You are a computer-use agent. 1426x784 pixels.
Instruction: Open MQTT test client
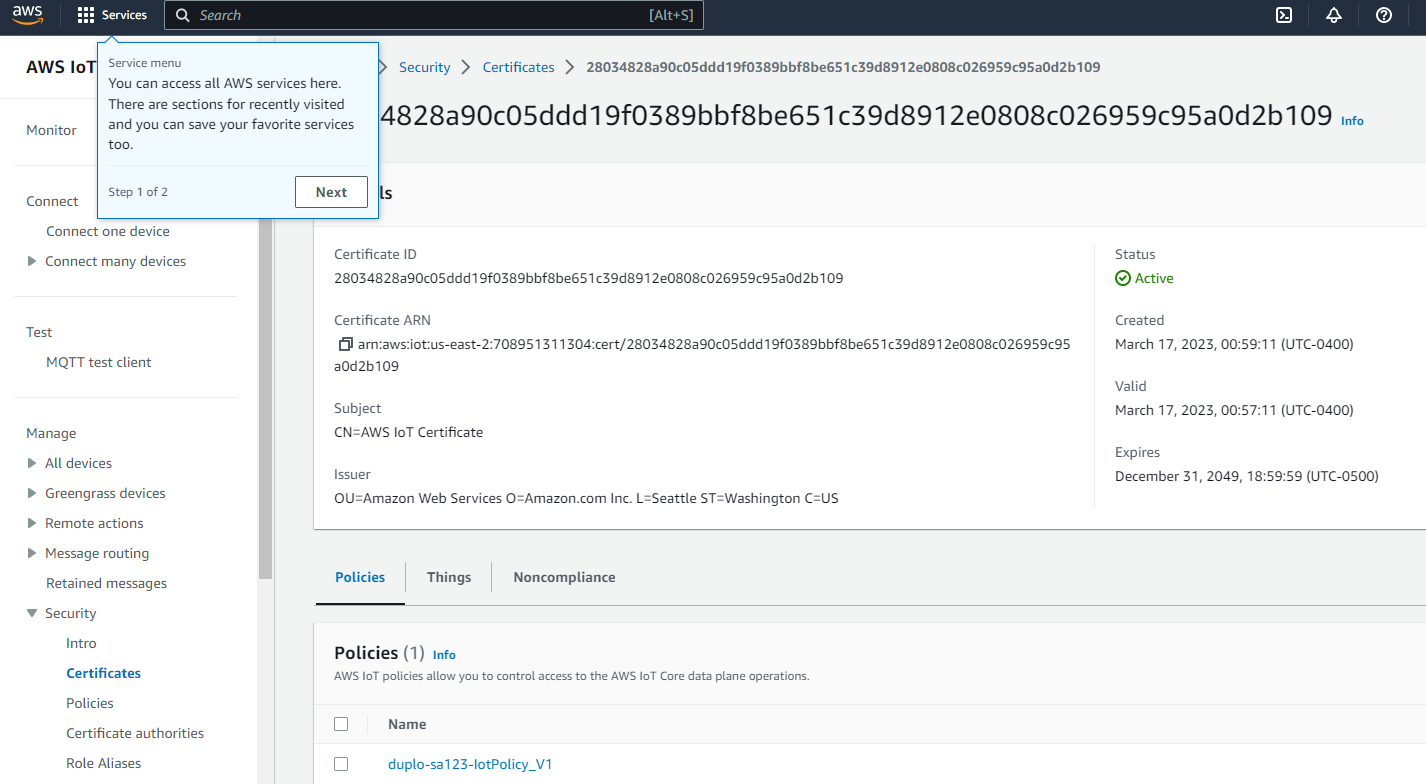(99, 362)
